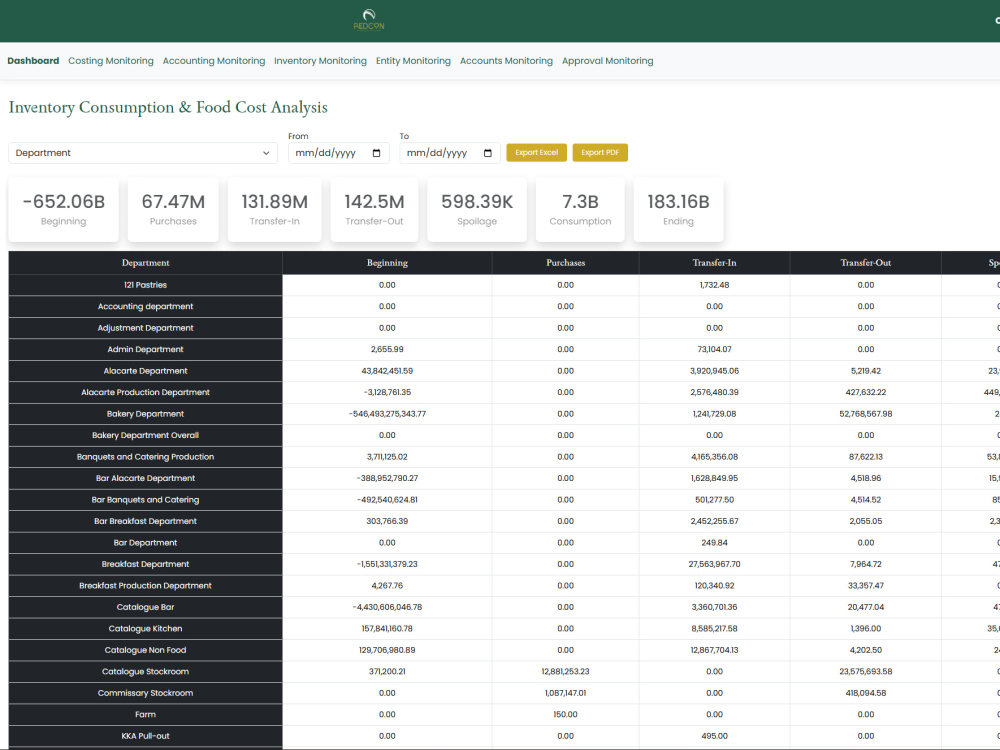Navigate to Accounts Monitoring

click(x=506, y=61)
